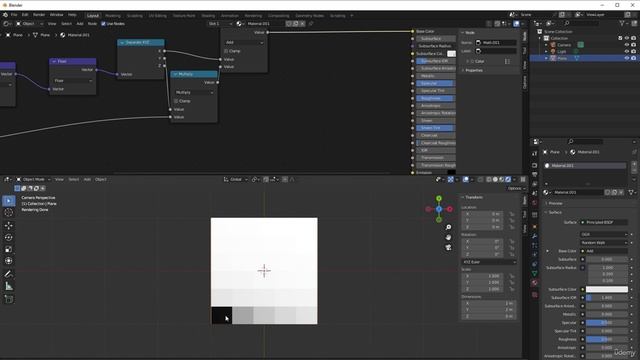Adjust the Specular slider in material properties
640x360 pixels.
point(607,323)
